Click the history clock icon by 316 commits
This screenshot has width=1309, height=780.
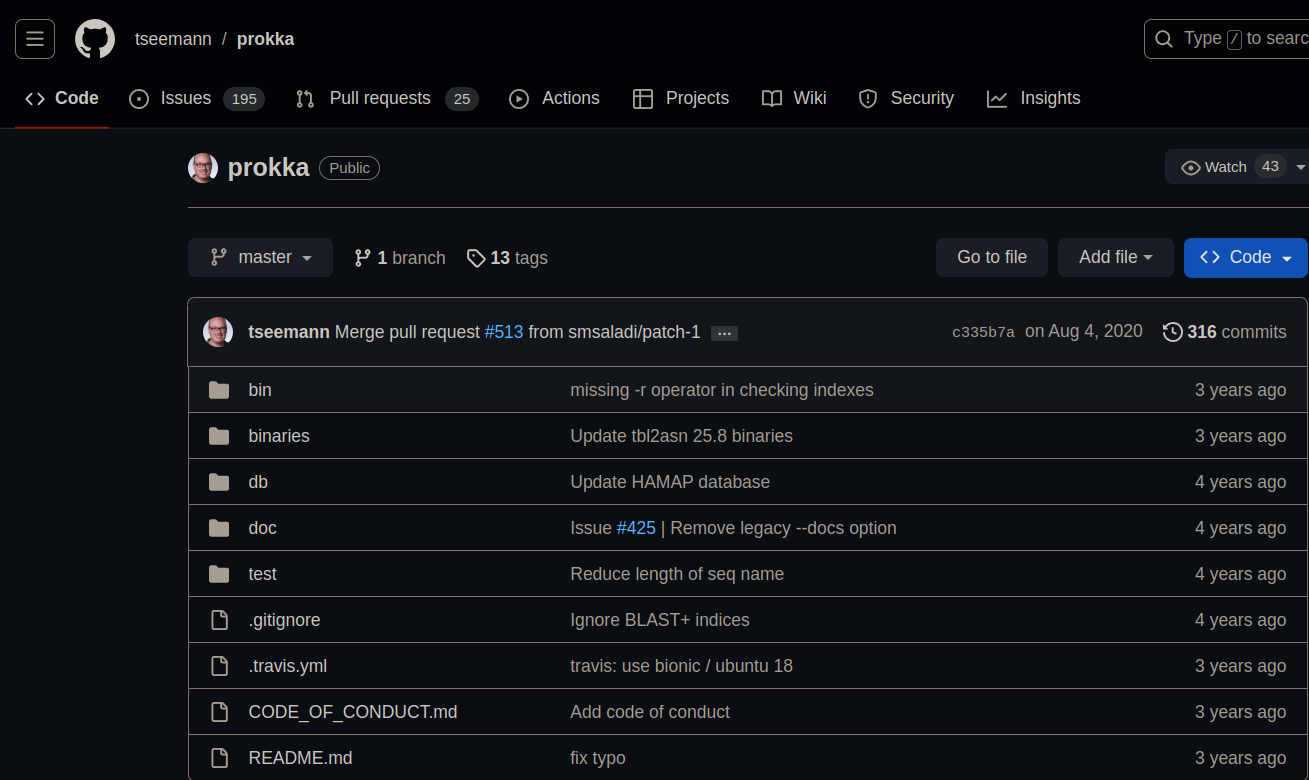[1173, 332]
